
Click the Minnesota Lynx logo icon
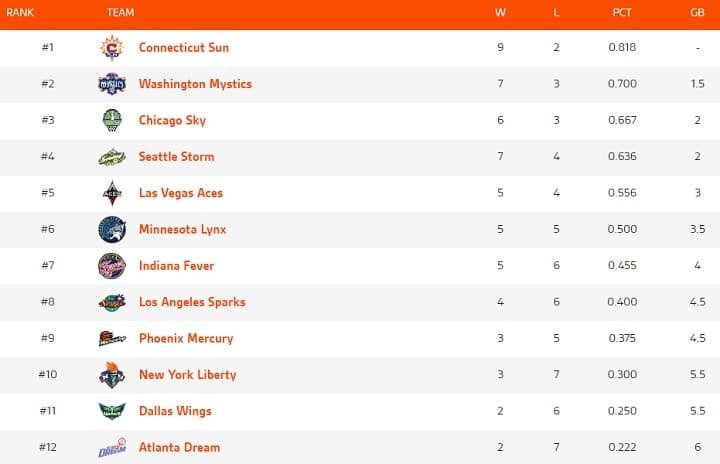112,229
